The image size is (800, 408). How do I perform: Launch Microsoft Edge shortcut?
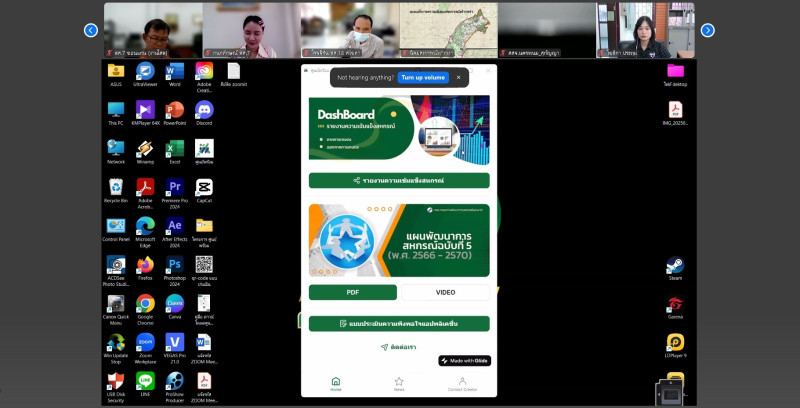(145, 226)
